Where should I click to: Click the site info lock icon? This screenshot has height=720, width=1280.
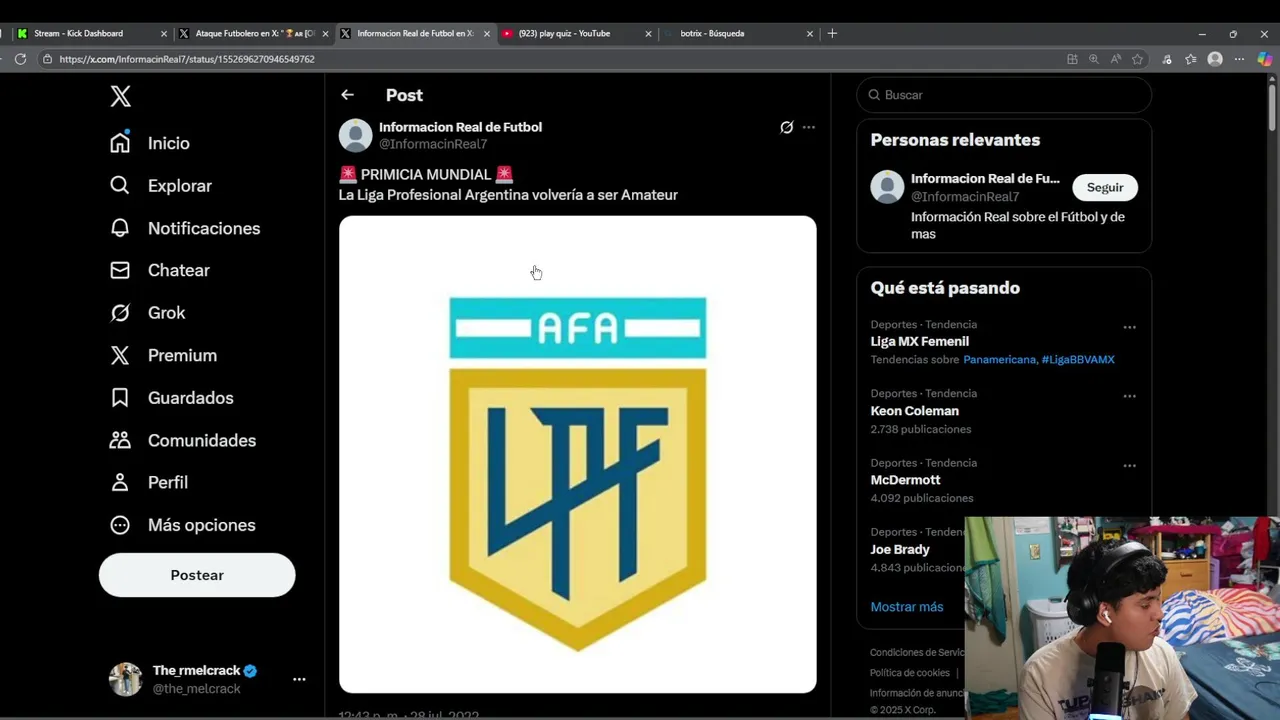tap(47, 59)
